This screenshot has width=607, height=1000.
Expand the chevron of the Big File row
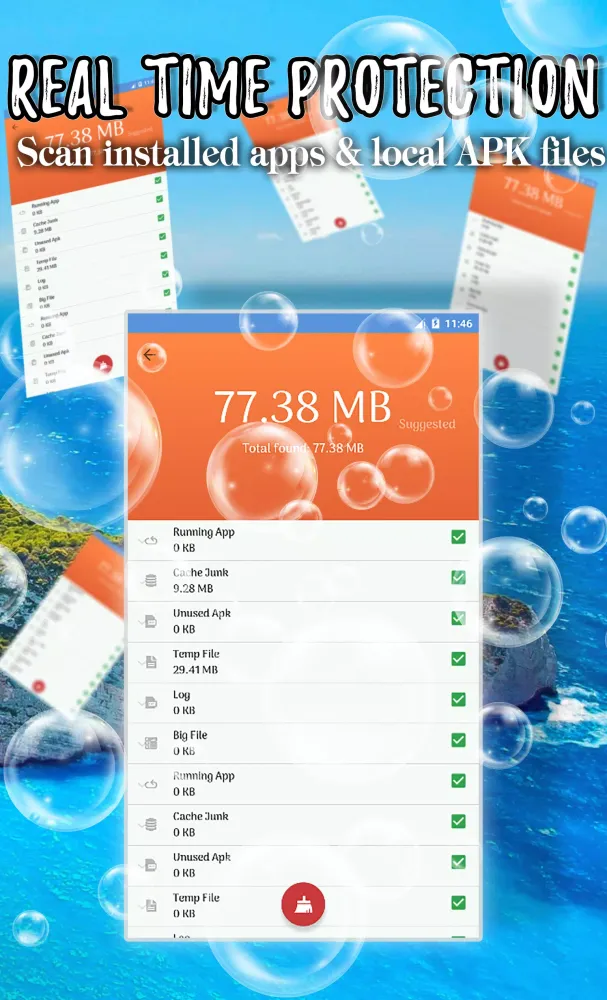coord(141,744)
